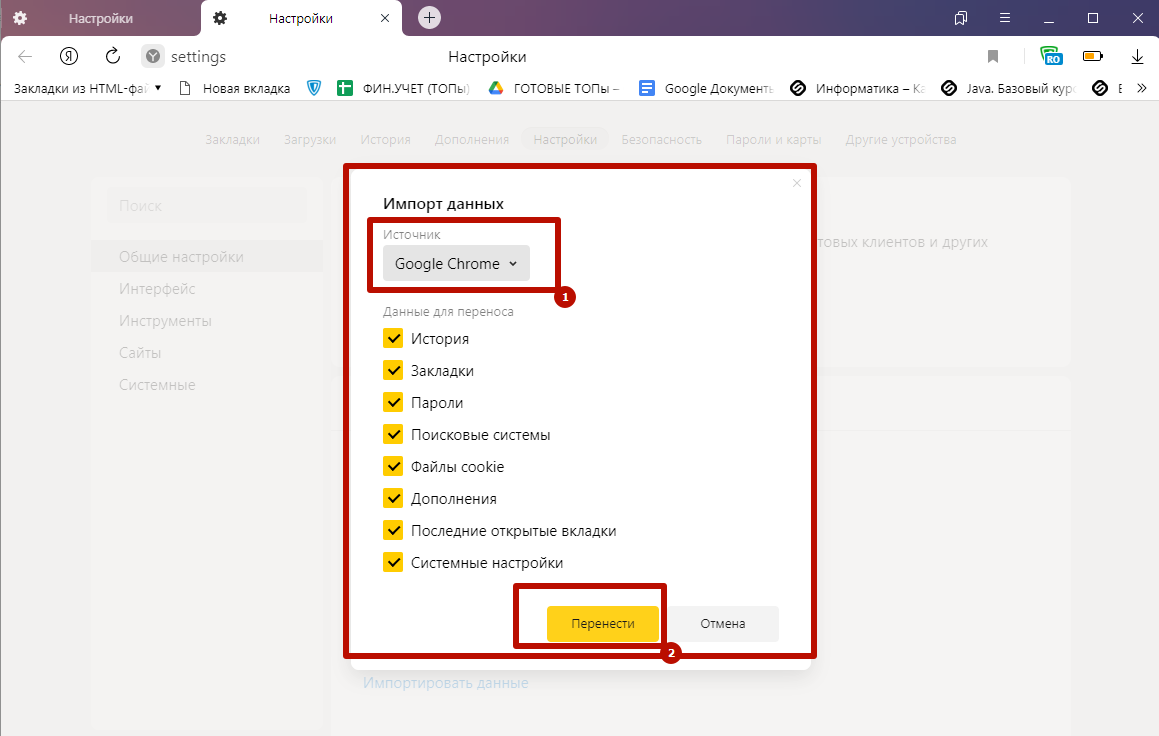Open a new tab with the plus button
This screenshot has height=736, width=1159.
coord(429,18)
